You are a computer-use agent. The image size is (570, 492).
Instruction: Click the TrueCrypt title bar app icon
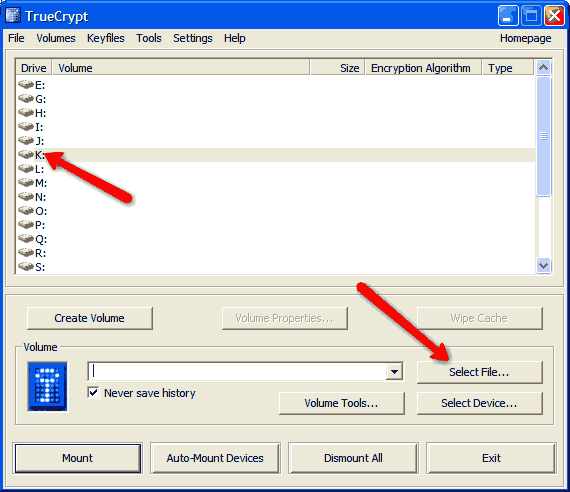(x=13, y=16)
